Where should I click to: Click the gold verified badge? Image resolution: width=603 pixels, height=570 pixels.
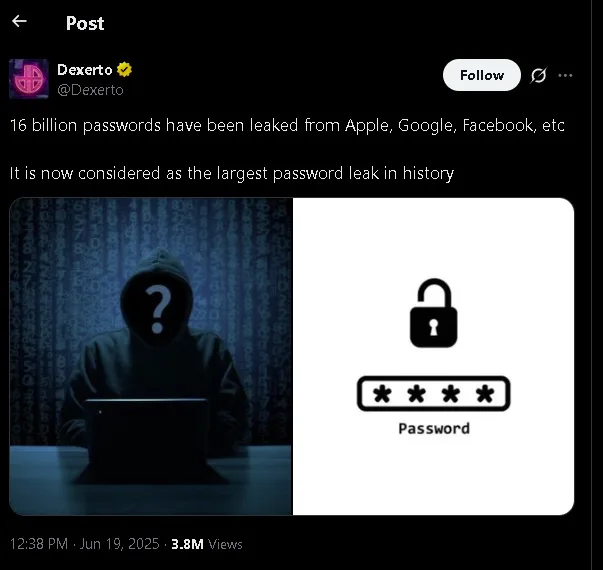(x=124, y=70)
